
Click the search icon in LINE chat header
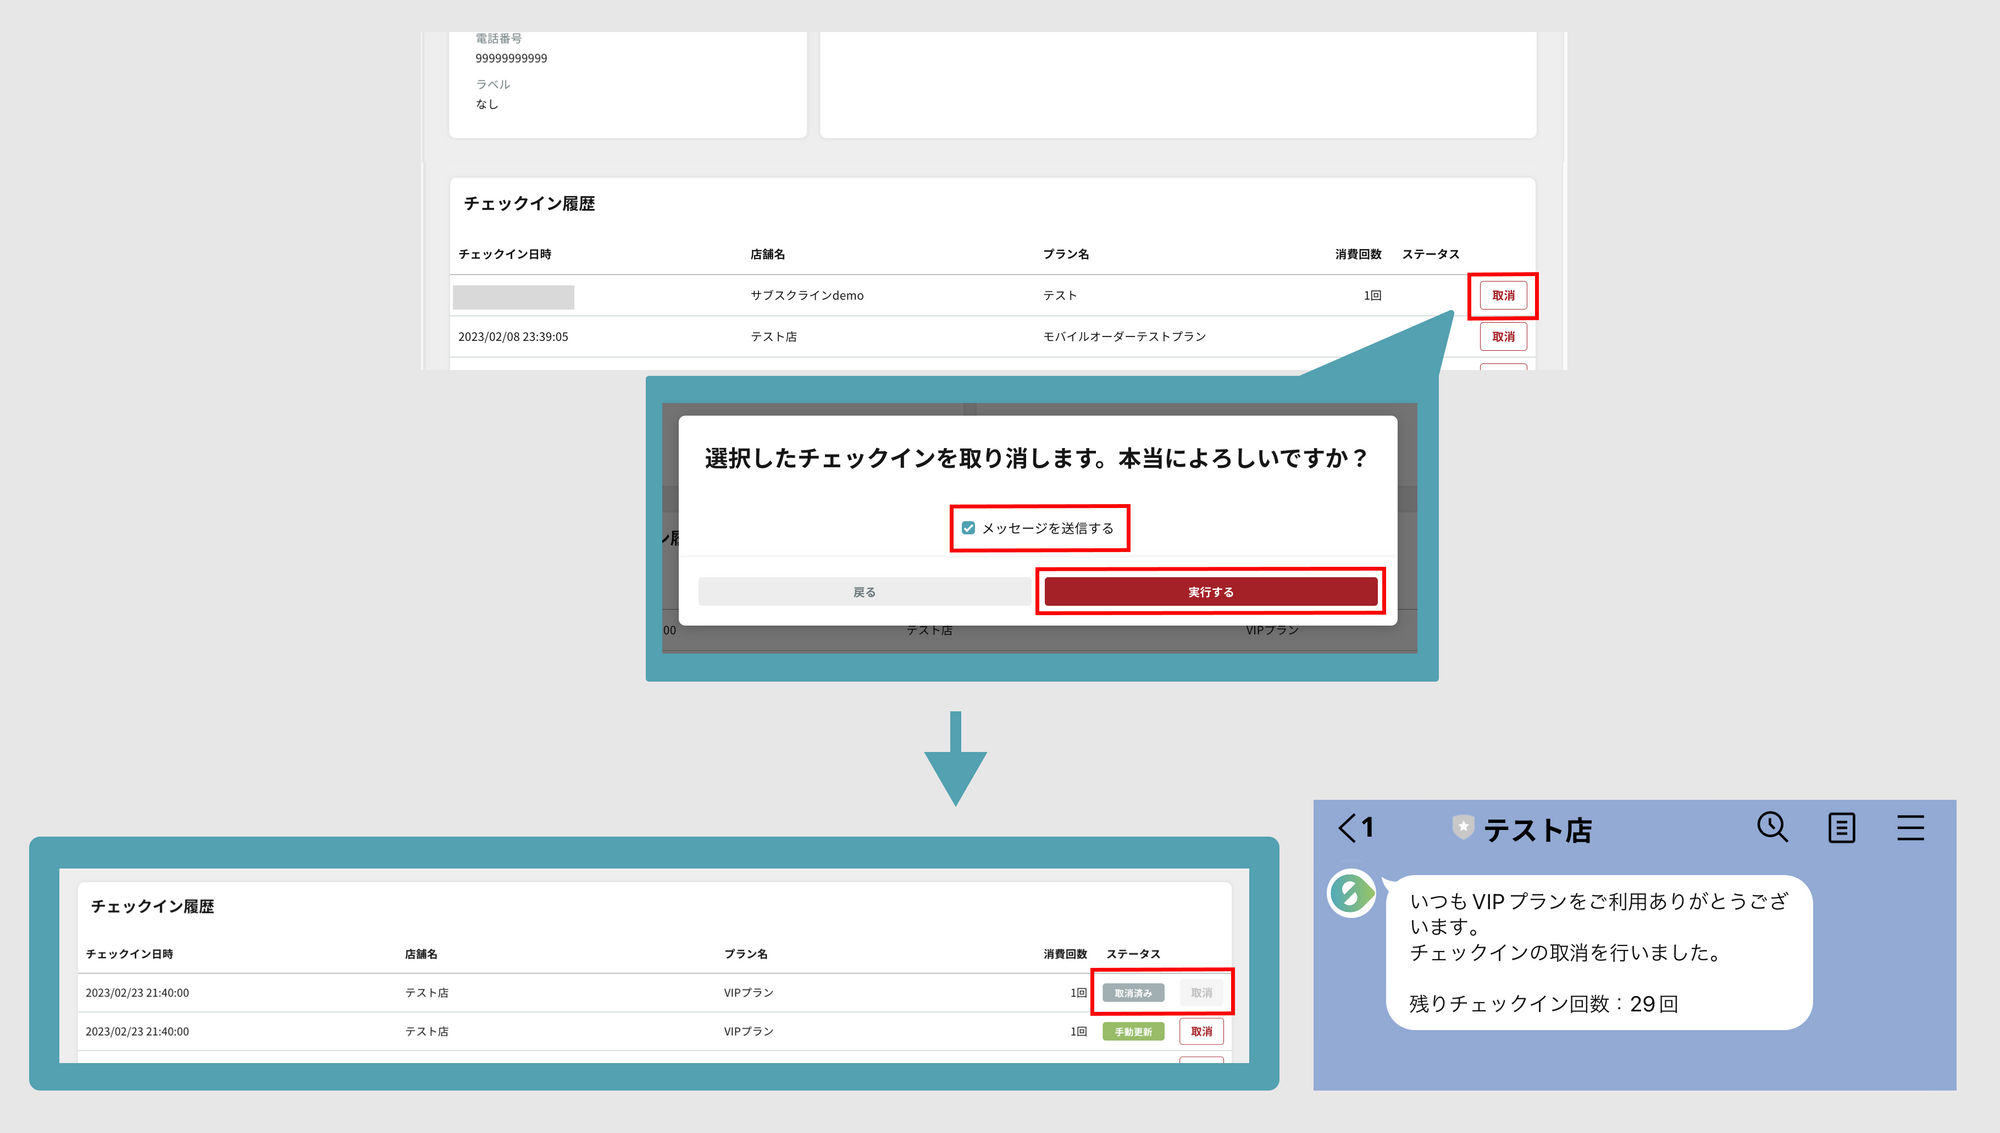click(x=1772, y=827)
